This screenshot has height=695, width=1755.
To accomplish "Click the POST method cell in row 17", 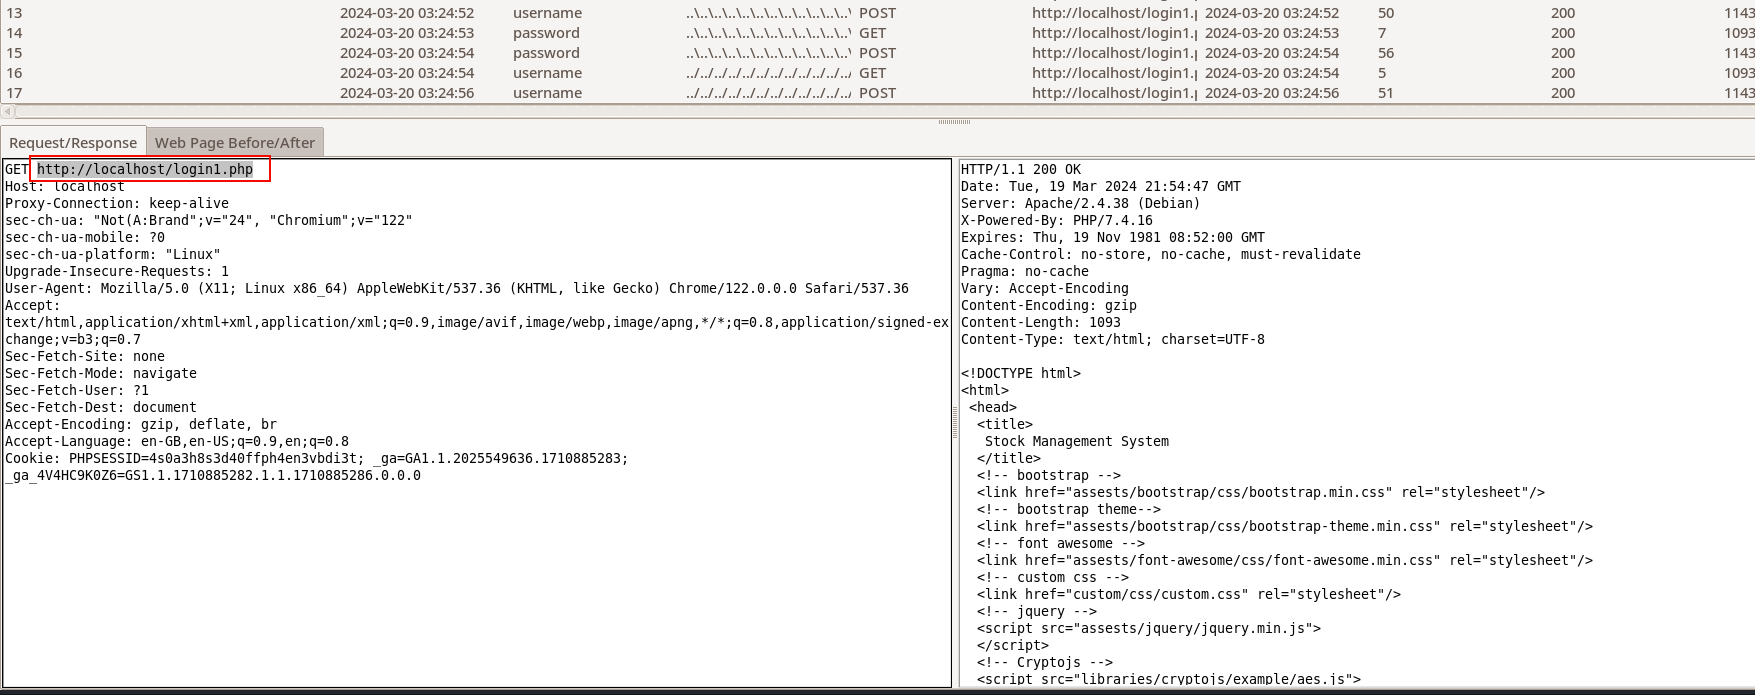I will [877, 93].
